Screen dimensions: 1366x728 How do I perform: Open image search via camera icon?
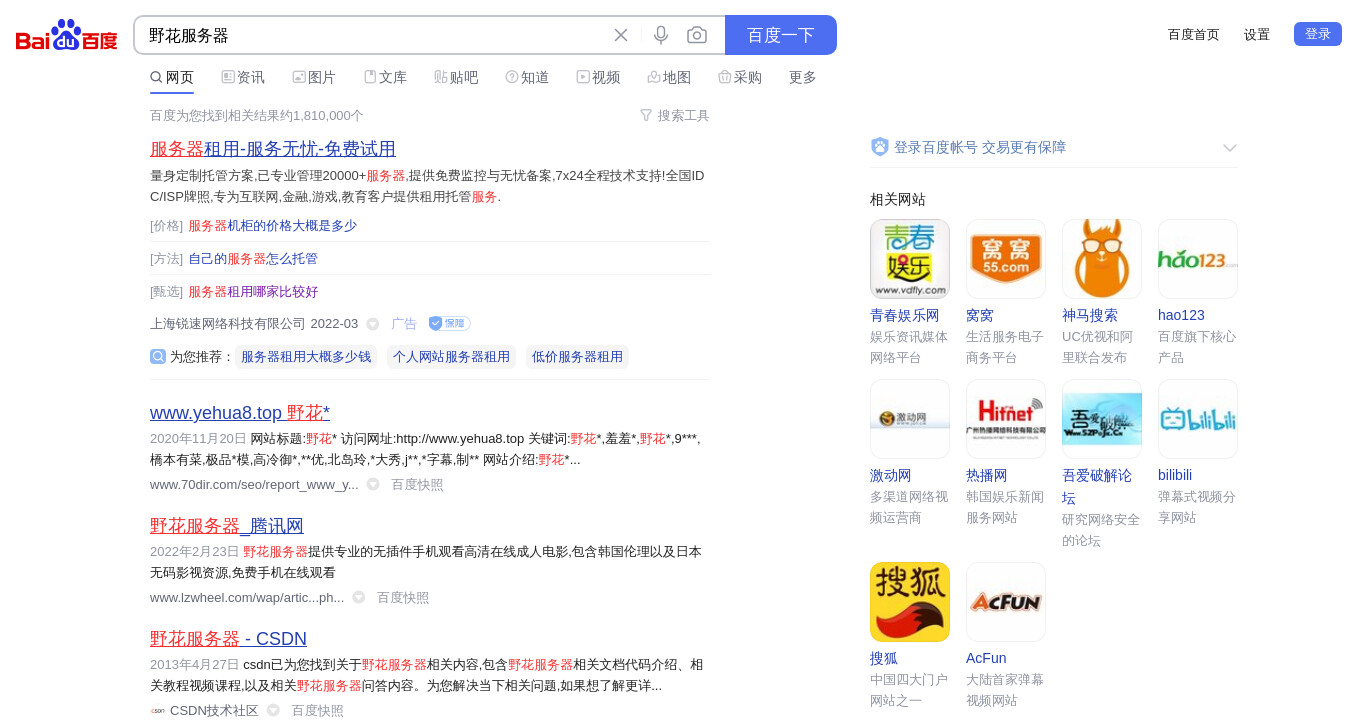[697, 35]
